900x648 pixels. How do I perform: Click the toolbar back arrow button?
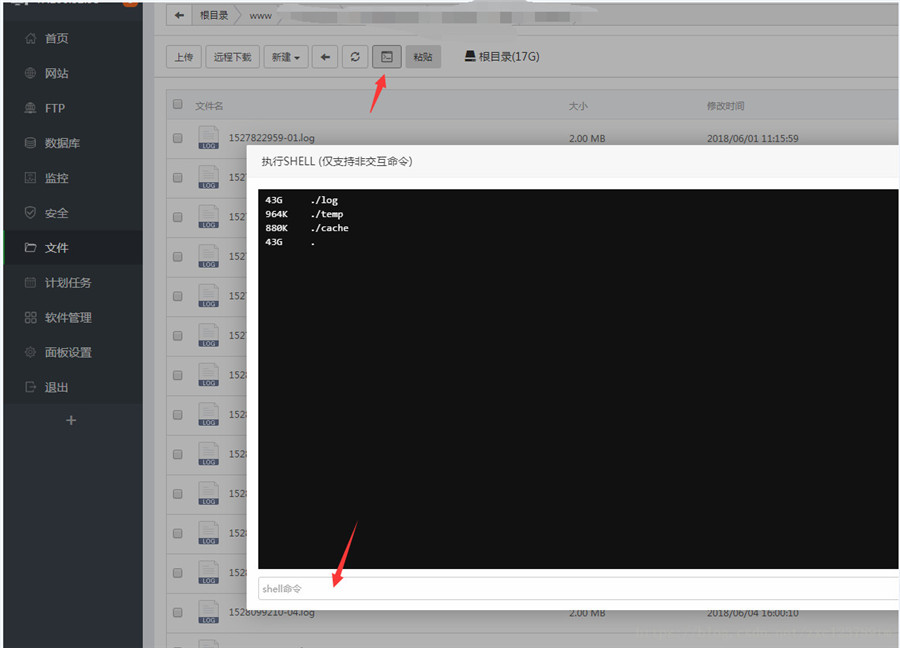tap(325, 57)
